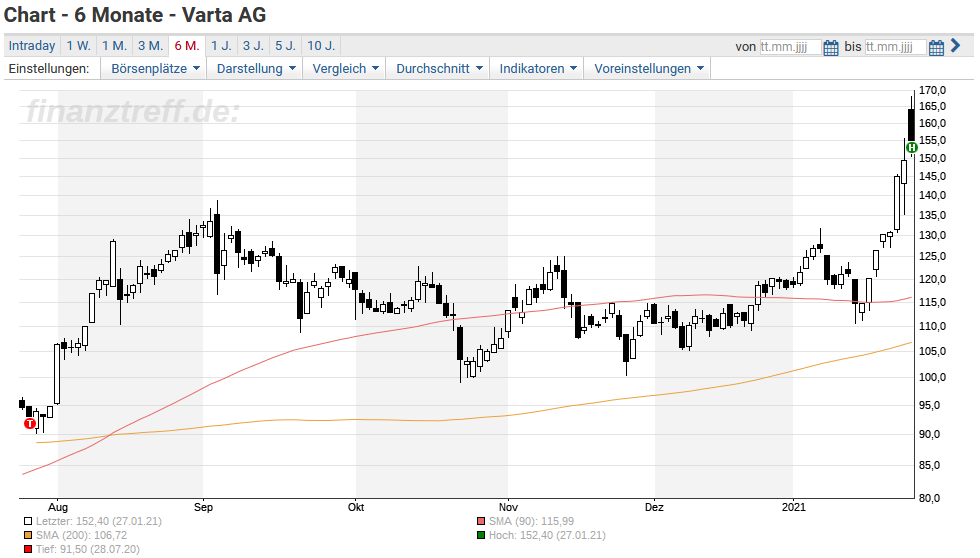Click the red T low marker on chart
The width and height of the screenshot is (980, 558).
(x=29, y=424)
